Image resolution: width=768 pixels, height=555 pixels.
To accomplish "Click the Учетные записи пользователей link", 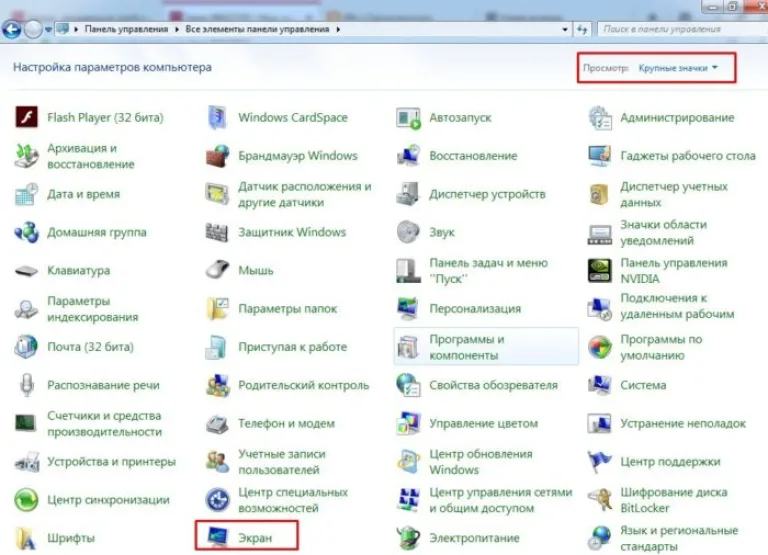I will (x=282, y=462).
